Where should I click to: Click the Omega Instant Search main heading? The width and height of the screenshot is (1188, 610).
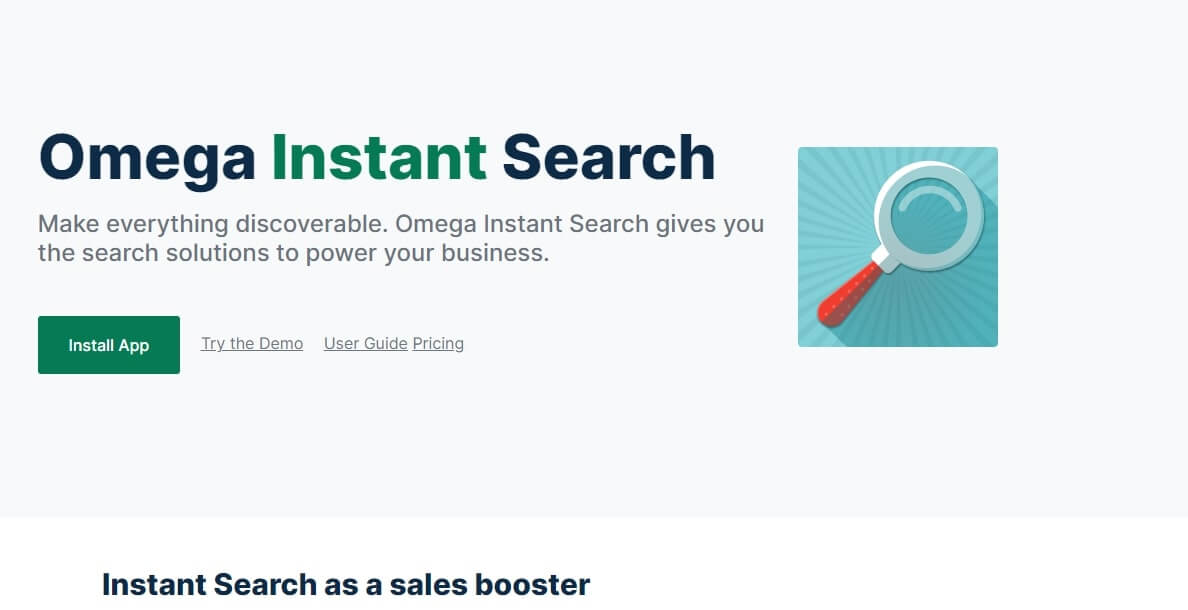pyautogui.click(x=377, y=157)
